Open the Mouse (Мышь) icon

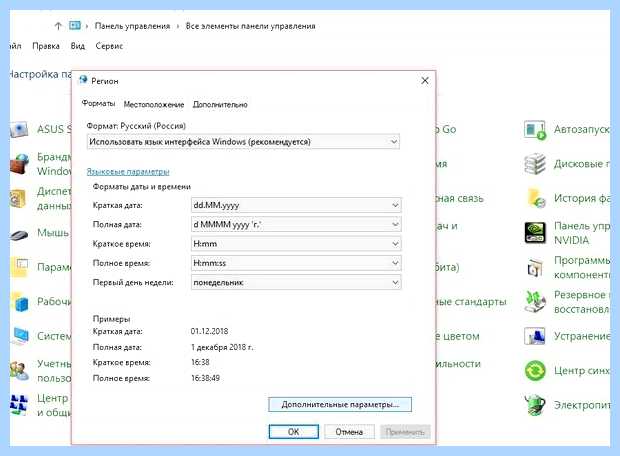tap(19, 234)
